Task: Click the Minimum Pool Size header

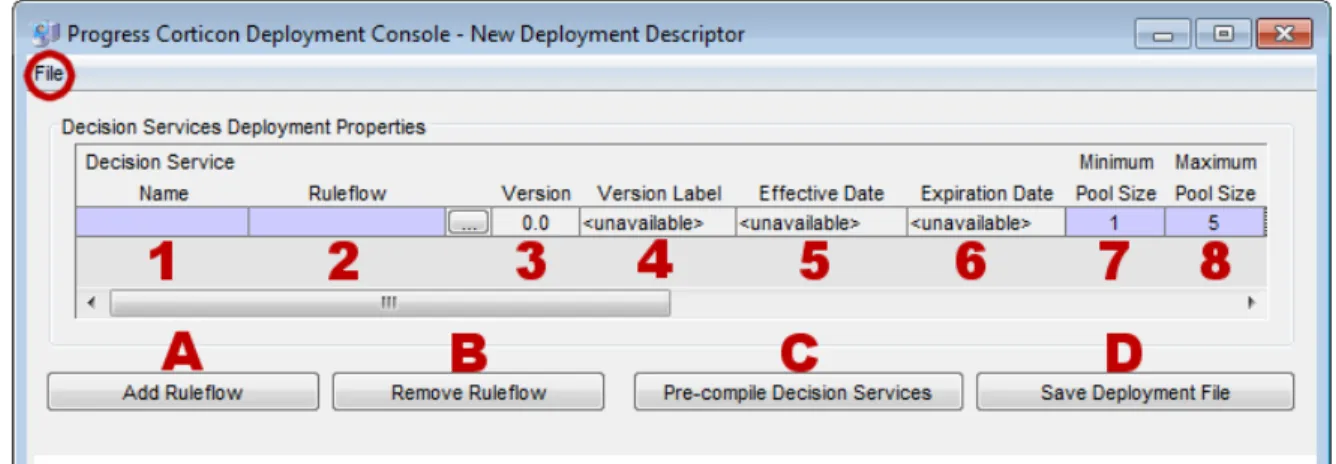Action: (x=1116, y=177)
